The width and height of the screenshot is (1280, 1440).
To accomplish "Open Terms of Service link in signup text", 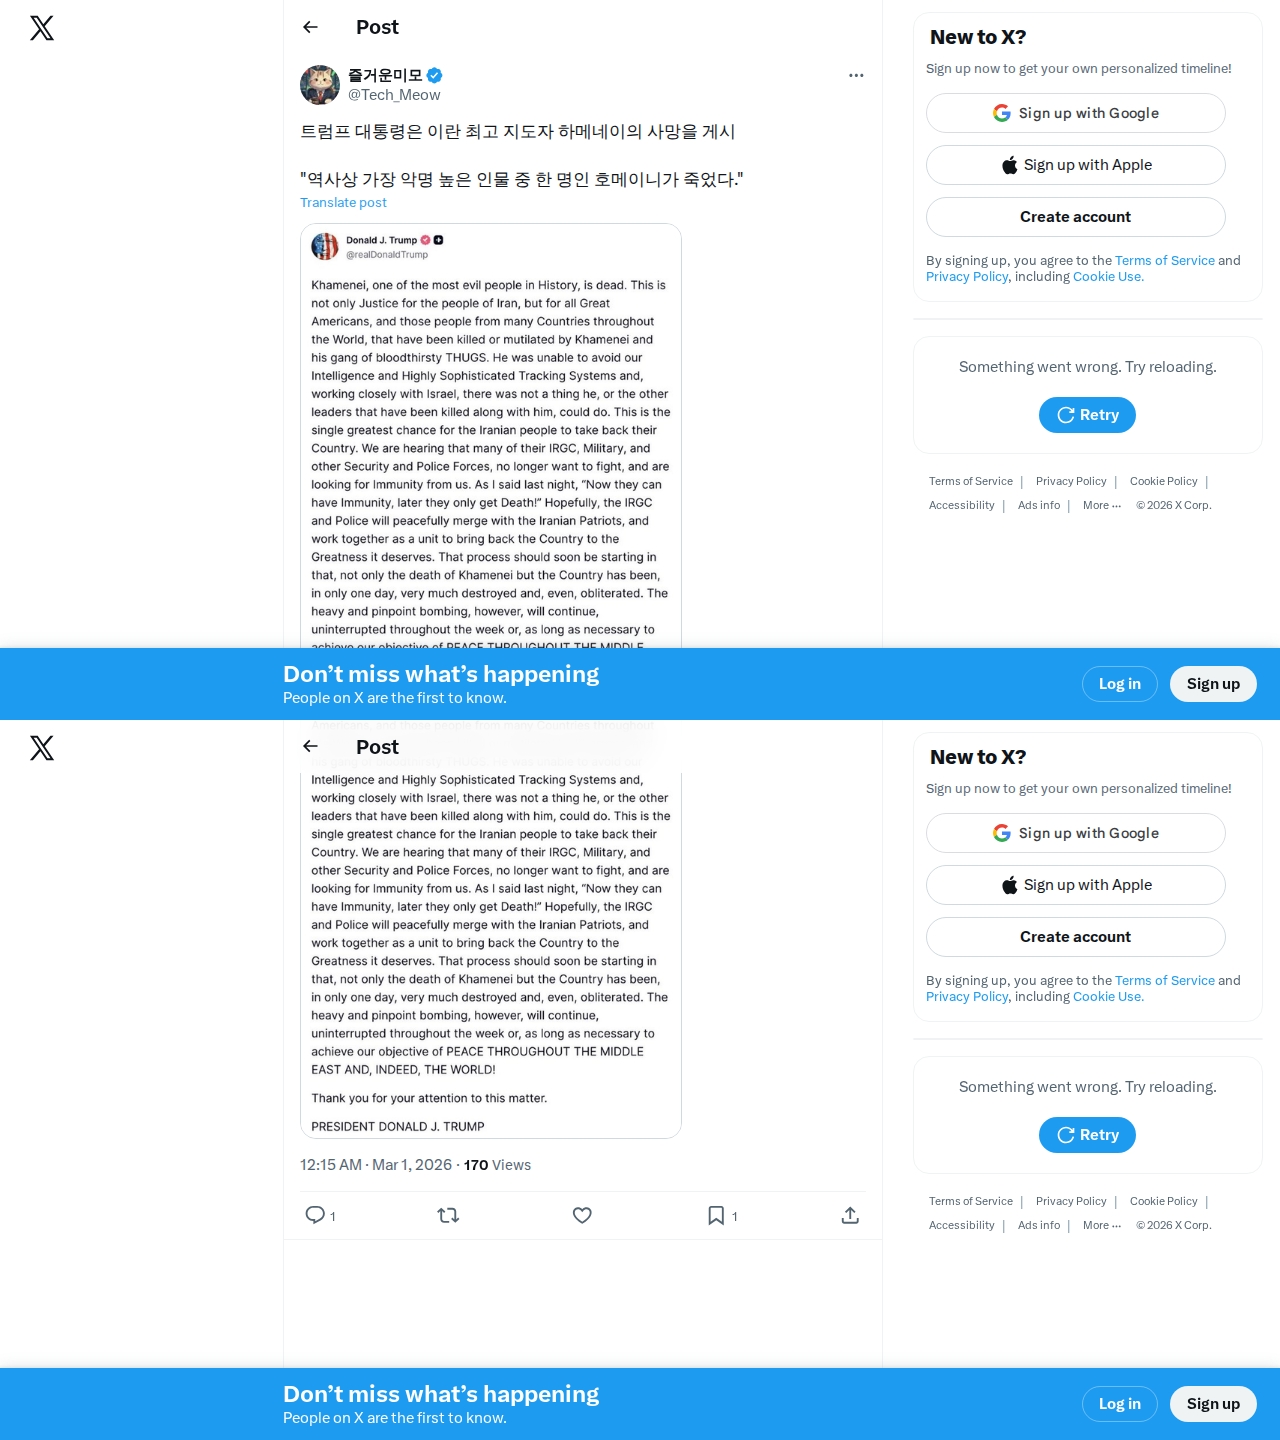I will [1165, 260].
